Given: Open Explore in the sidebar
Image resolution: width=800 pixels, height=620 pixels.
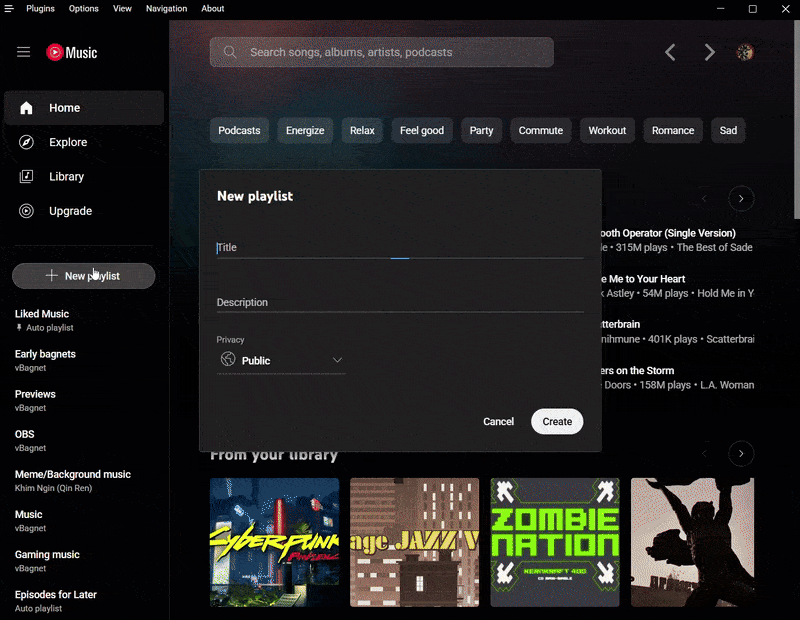Looking at the screenshot, I should 84,142.
